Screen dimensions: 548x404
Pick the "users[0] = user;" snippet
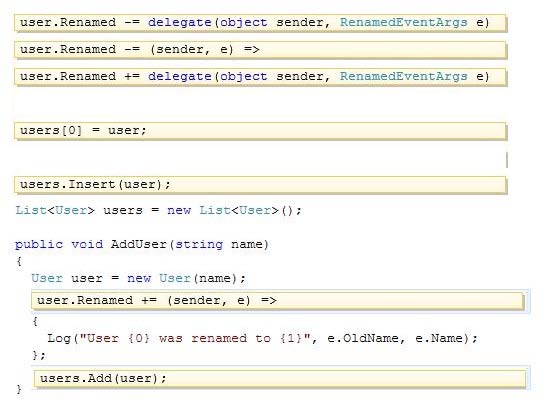(260, 131)
